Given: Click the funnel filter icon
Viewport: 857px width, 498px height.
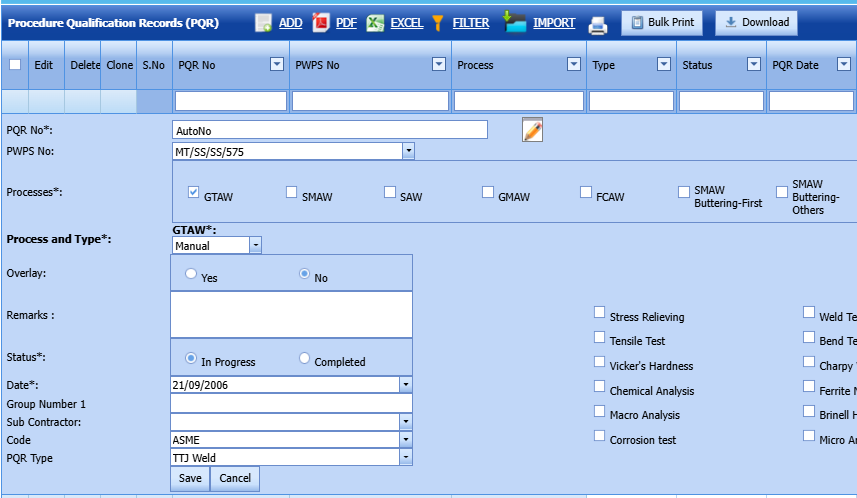Looking at the screenshot, I should [x=437, y=23].
